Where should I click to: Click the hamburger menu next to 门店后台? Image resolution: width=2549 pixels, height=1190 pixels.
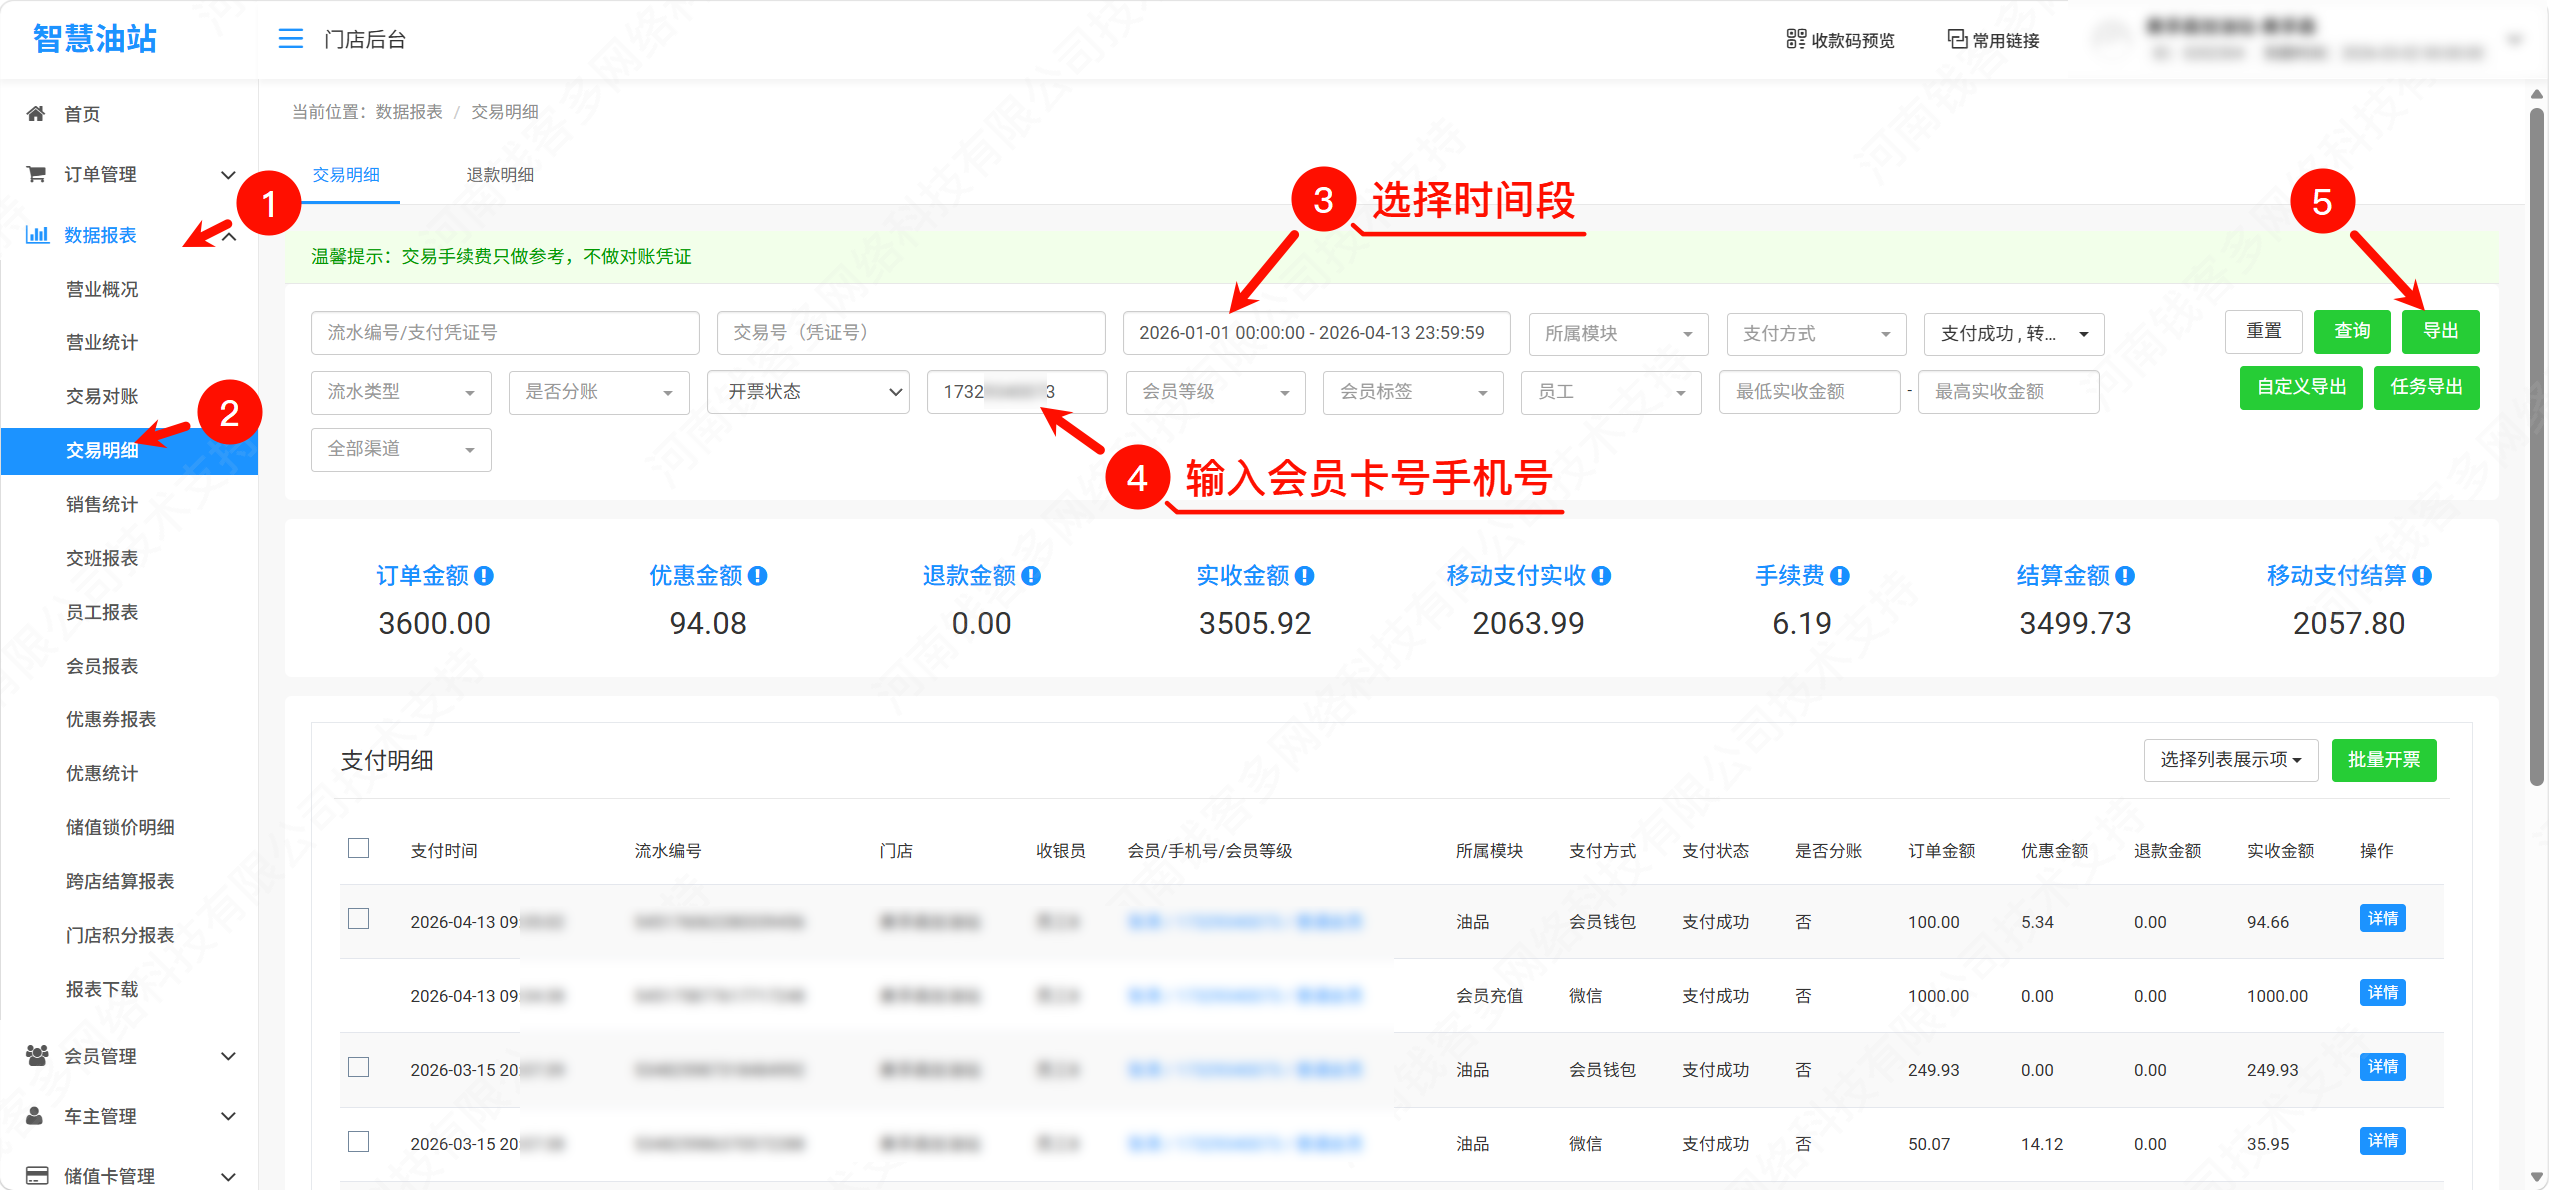(290, 38)
